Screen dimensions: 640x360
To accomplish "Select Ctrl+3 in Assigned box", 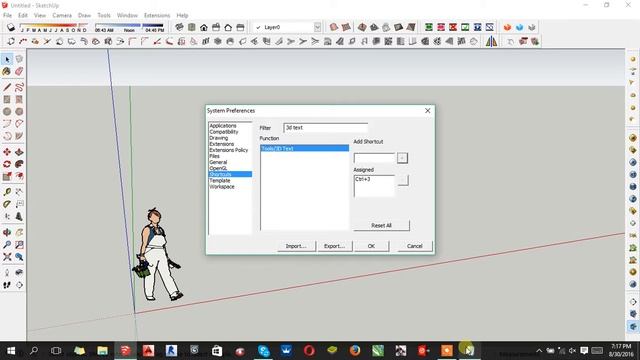I will point(362,179).
